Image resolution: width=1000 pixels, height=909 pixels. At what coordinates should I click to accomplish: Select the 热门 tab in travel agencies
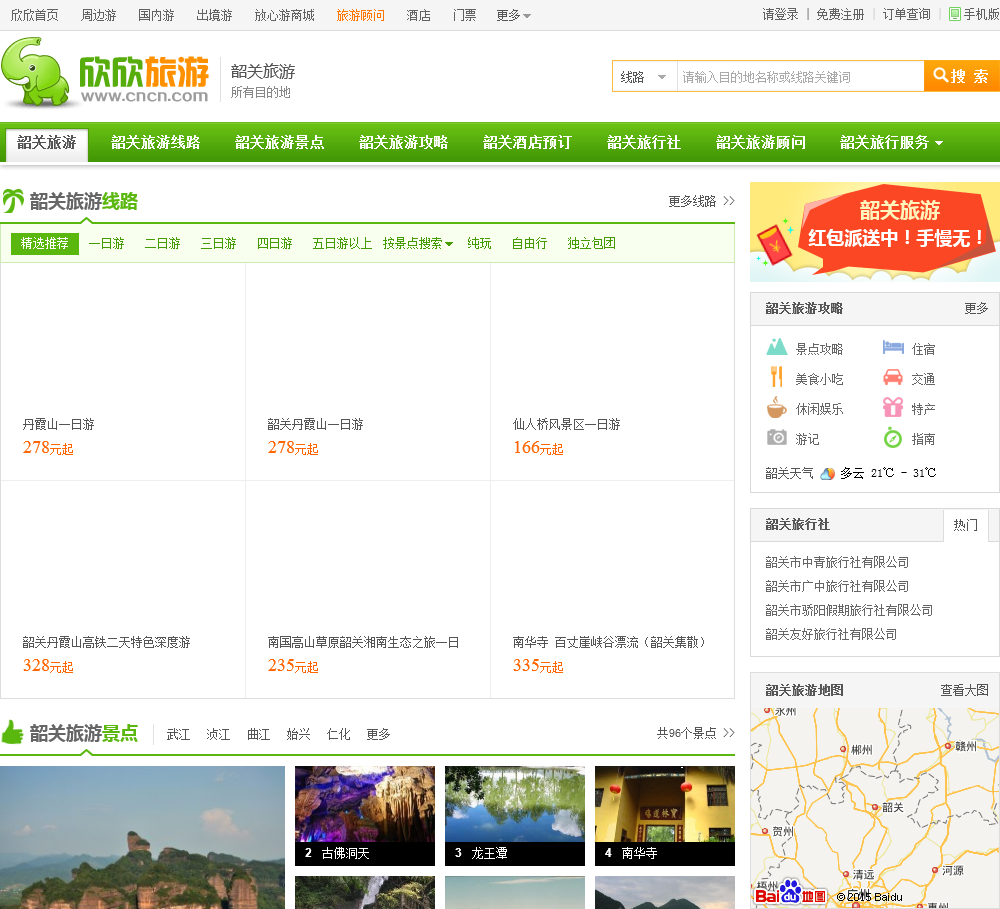pyautogui.click(x=965, y=525)
